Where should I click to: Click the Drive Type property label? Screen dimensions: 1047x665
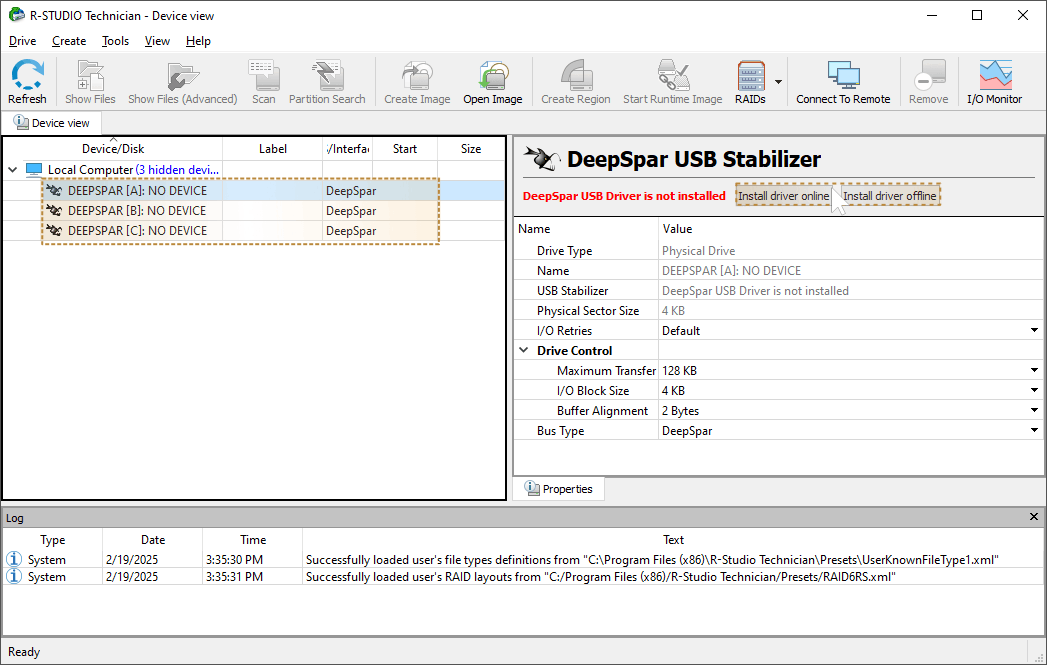tap(564, 250)
